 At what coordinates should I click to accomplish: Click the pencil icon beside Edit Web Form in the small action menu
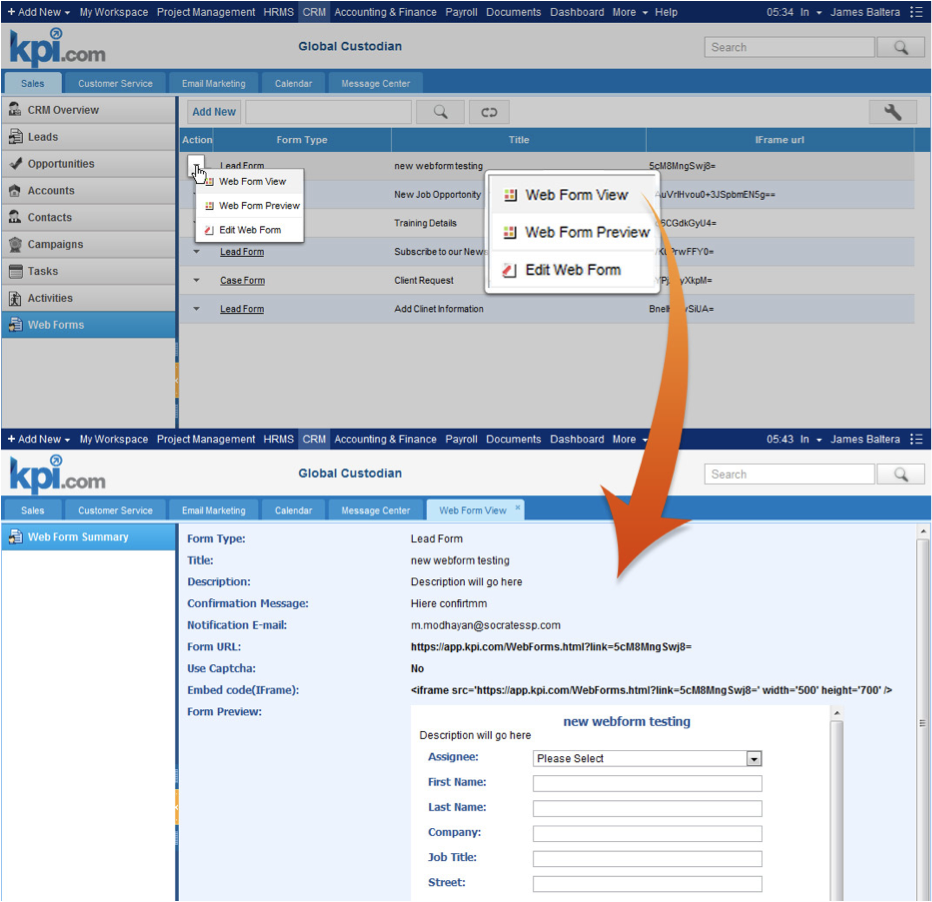pyautogui.click(x=209, y=230)
